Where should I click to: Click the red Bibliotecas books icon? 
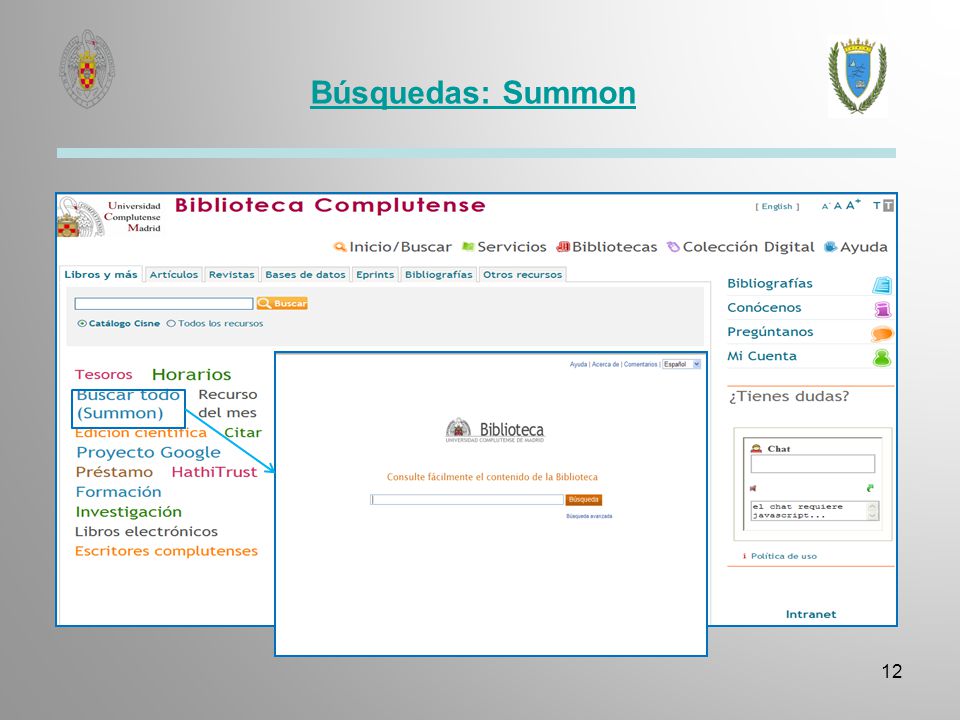(x=563, y=247)
